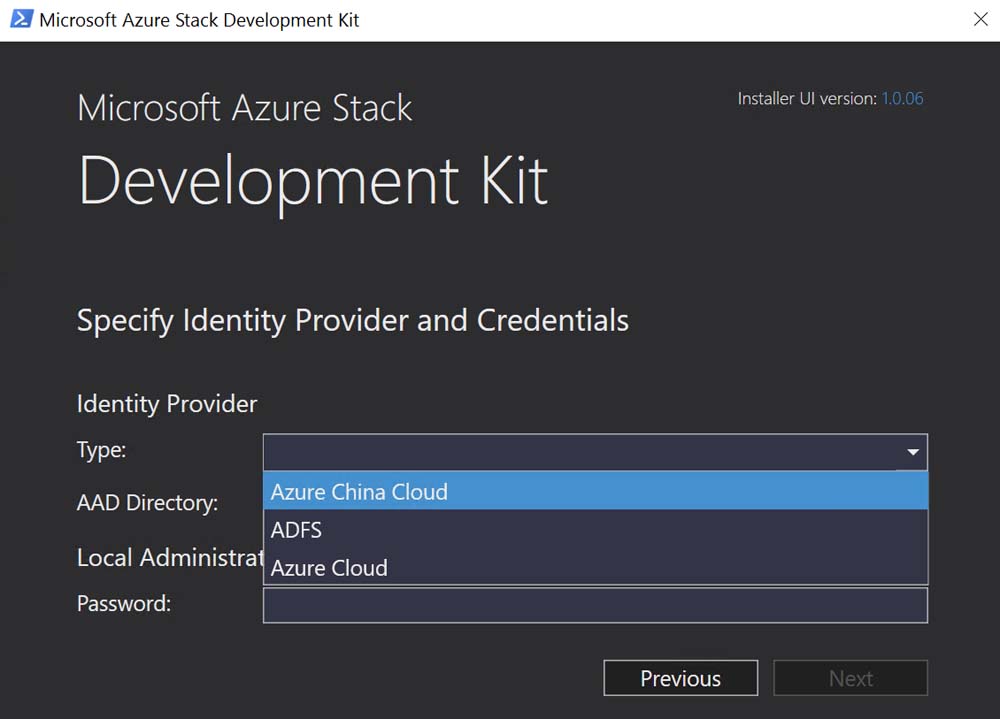Click the window title bar text
Screen dimensions: 1000x719
[199, 20]
